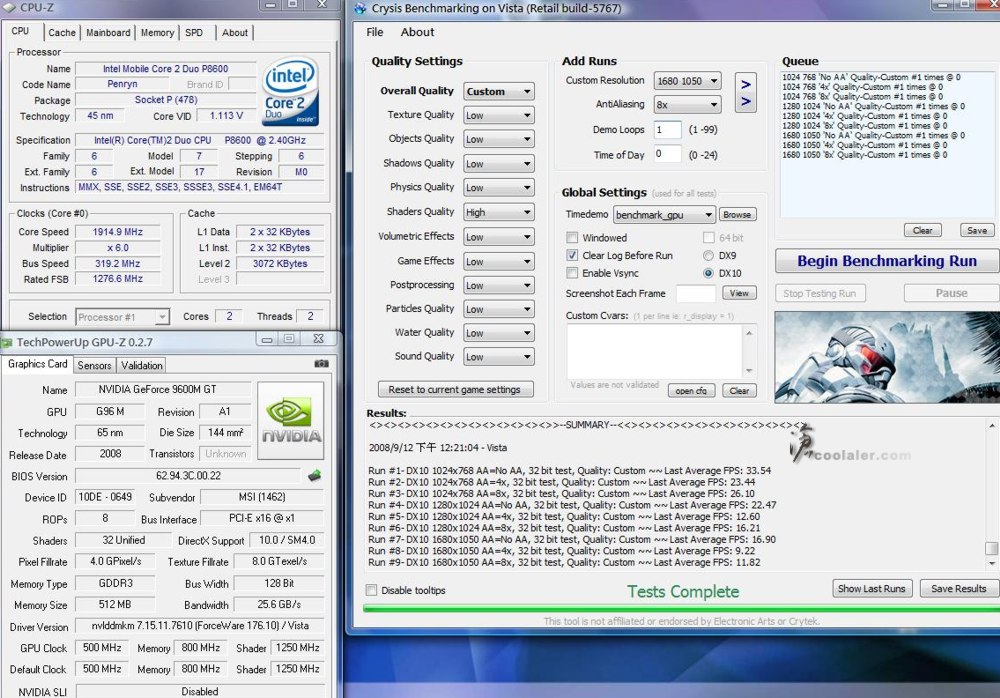The width and height of the screenshot is (1000, 698).
Task: Select the queue entry 1680 1050 '8x'
Action: [x=864, y=155]
